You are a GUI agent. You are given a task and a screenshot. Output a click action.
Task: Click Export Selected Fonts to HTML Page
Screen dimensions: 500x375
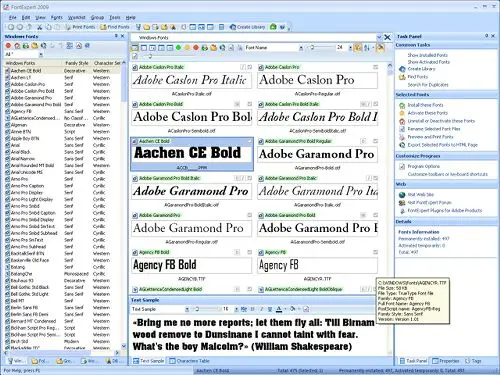442,145
